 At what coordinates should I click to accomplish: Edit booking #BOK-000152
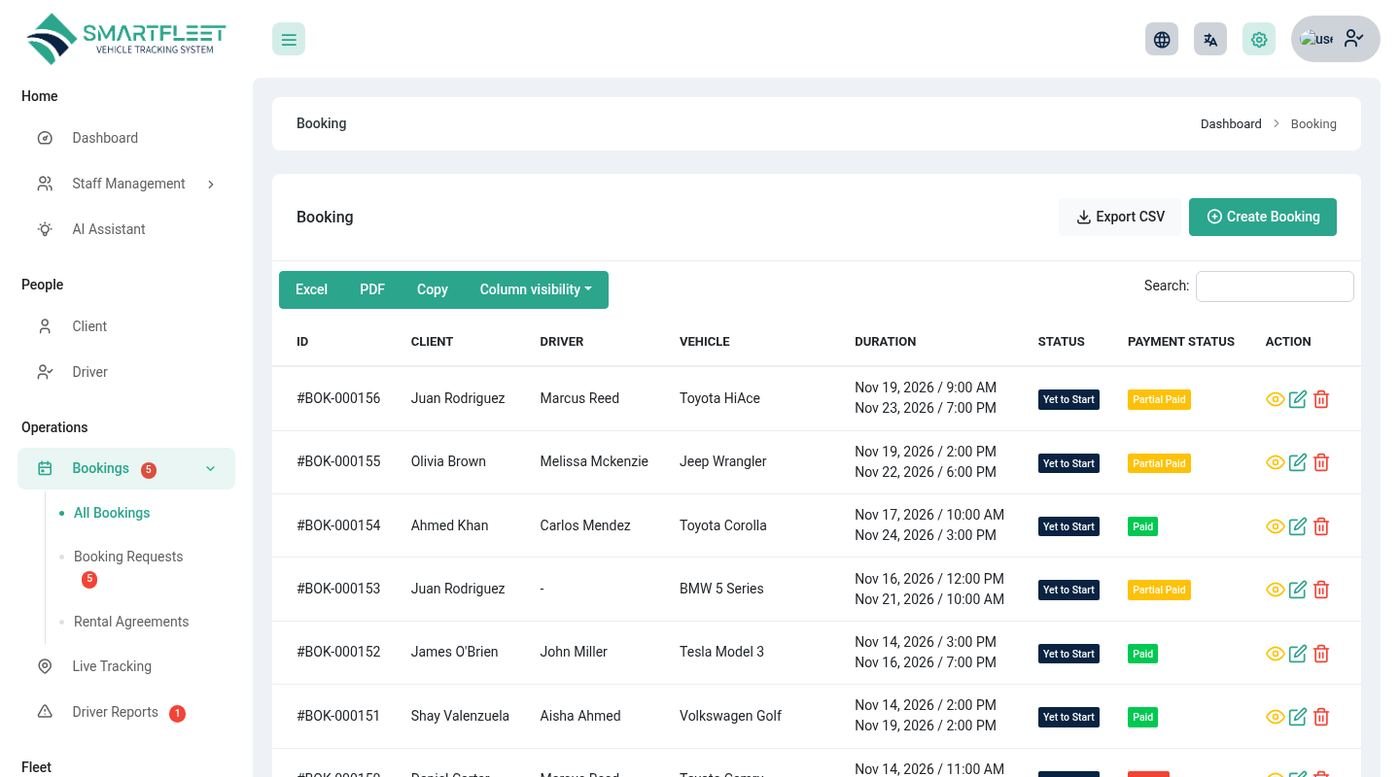point(1298,653)
